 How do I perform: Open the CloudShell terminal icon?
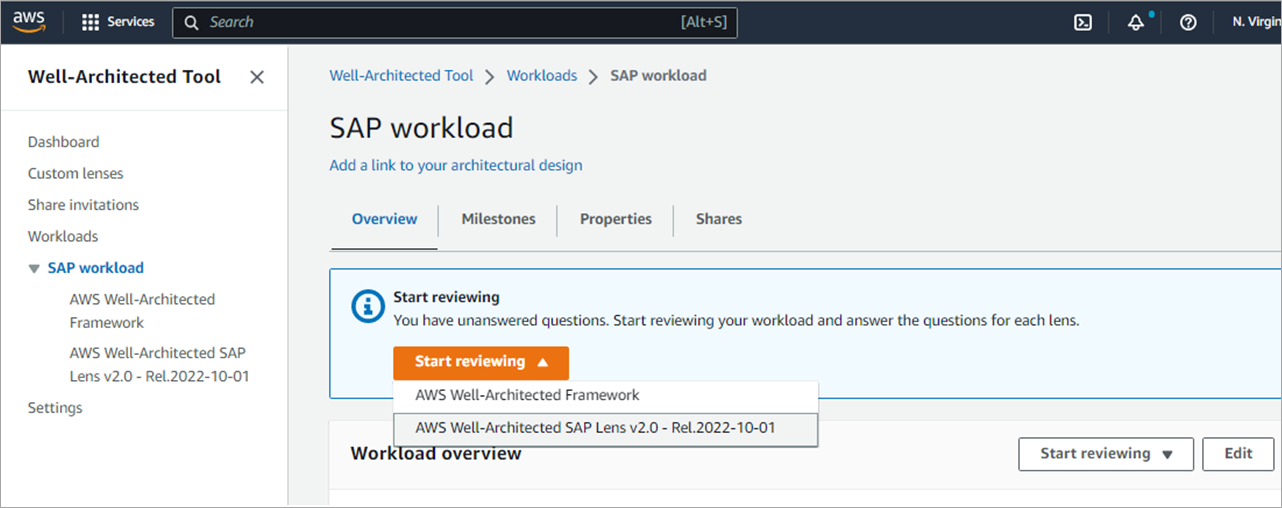click(1083, 22)
